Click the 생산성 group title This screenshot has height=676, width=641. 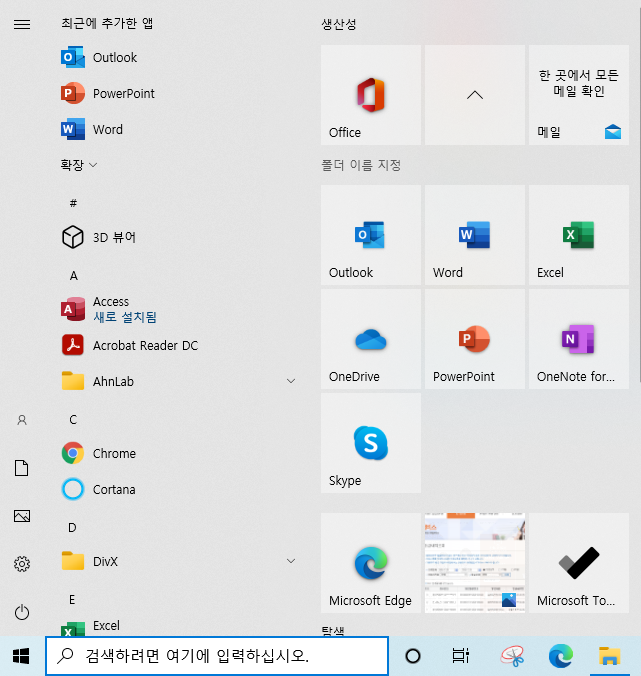click(339, 24)
